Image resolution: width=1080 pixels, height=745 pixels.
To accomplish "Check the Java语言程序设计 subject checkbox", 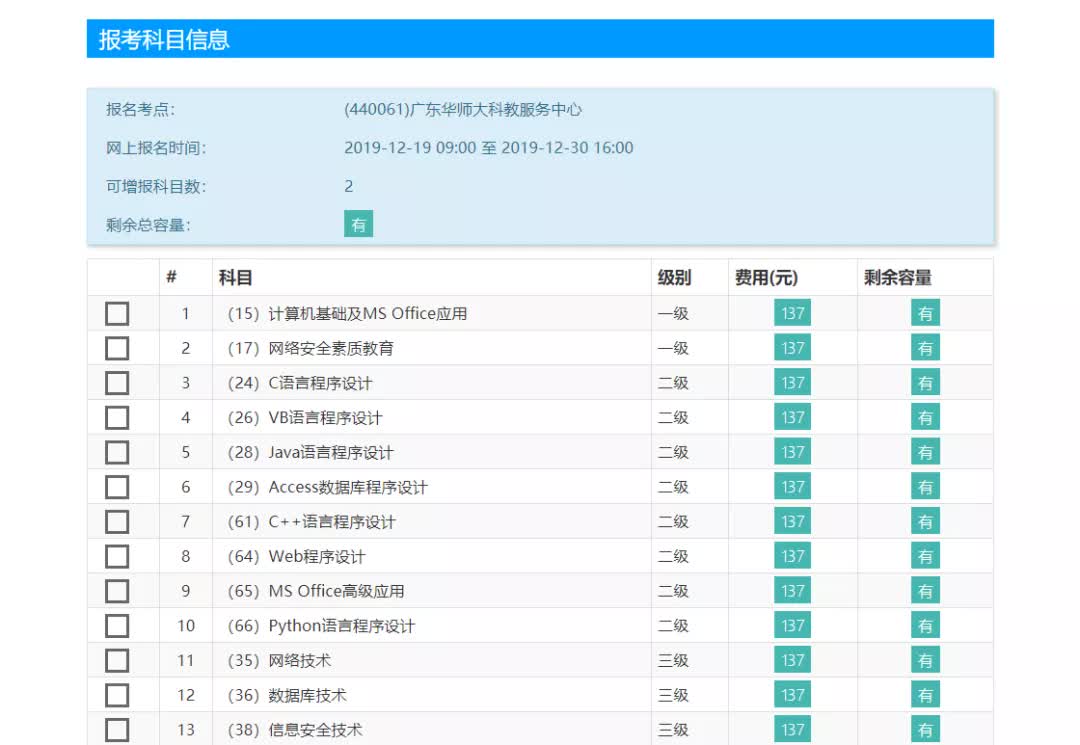I will click(117, 451).
